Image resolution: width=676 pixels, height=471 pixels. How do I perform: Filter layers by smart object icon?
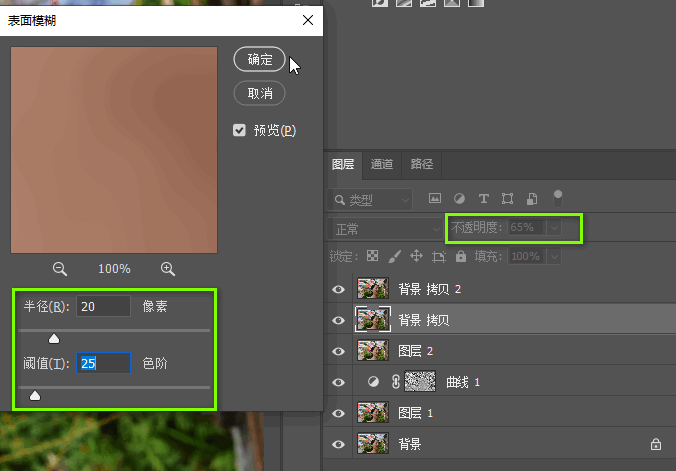pos(532,198)
